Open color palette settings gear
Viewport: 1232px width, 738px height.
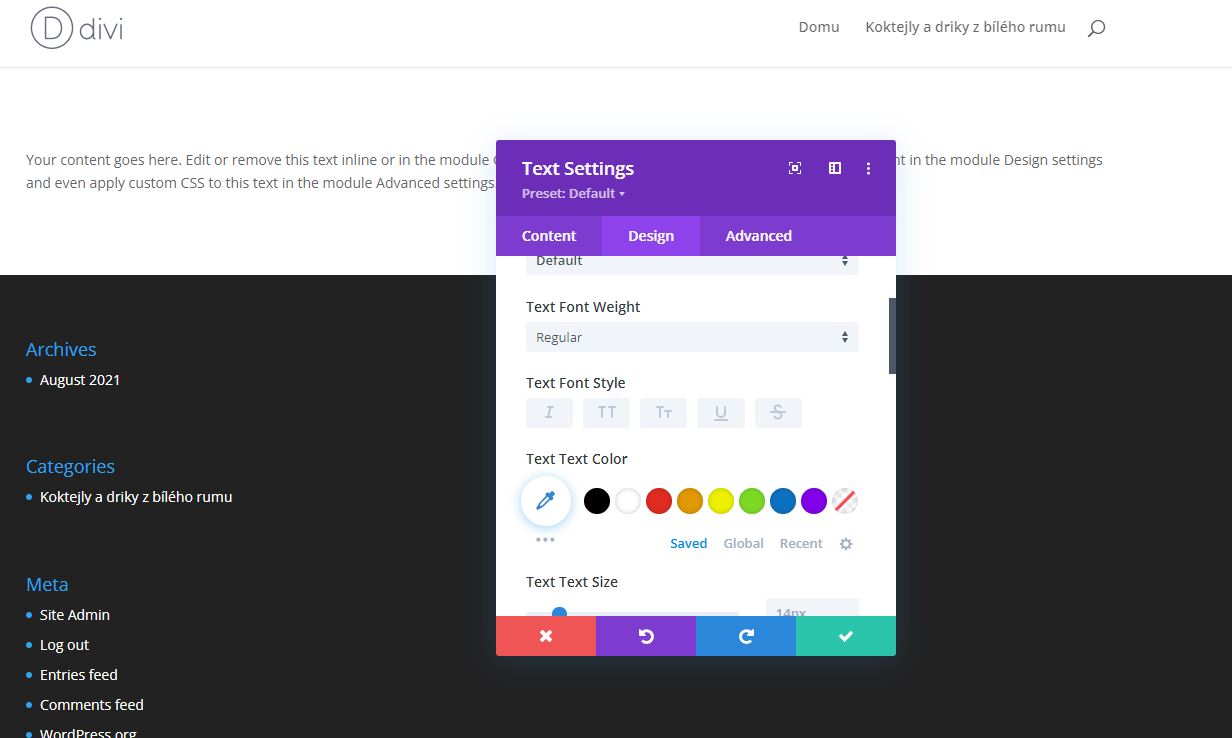[x=846, y=544]
